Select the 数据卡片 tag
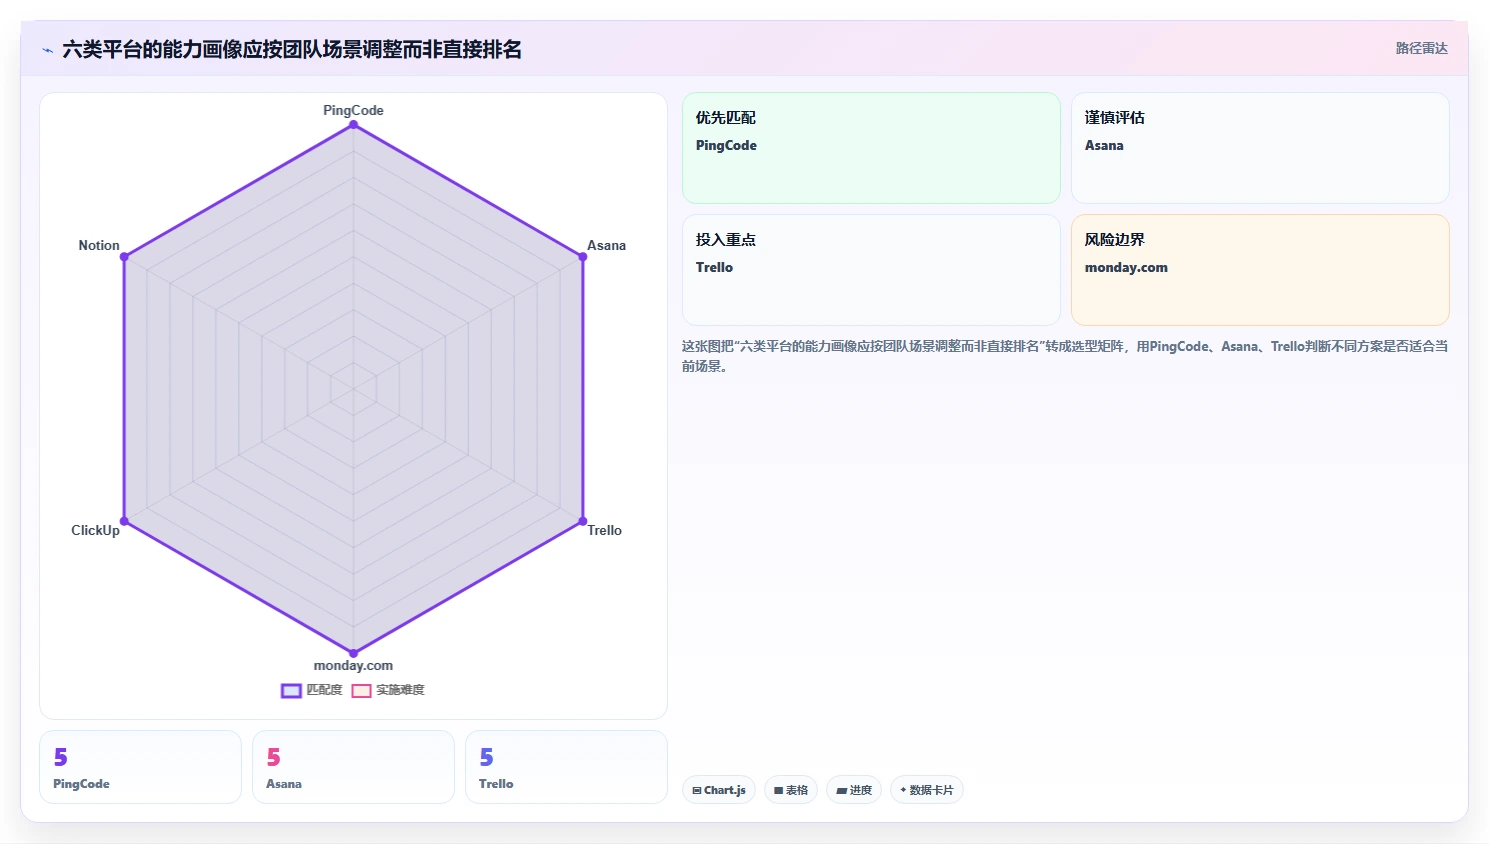This screenshot has height=844, width=1489. pos(927,790)
